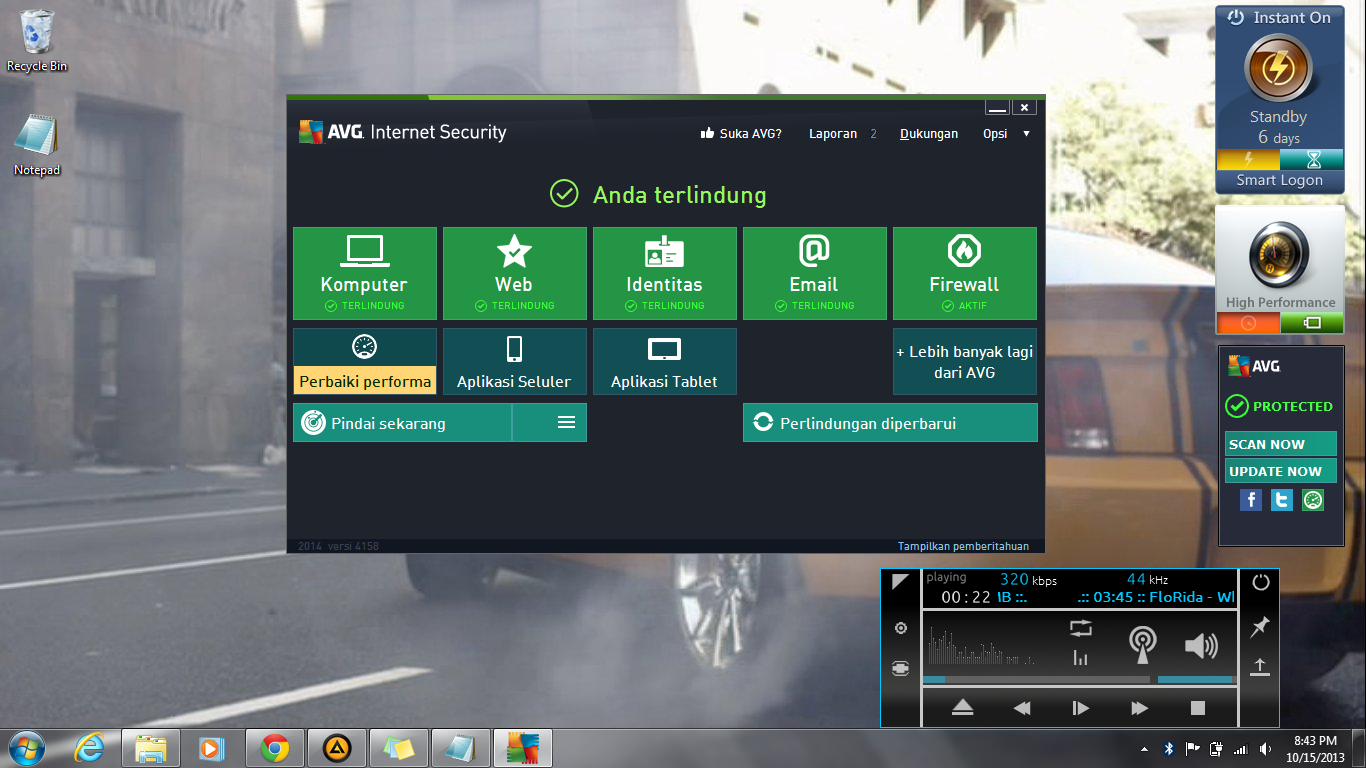This screenshot has height=768, width=1366.
Task: Click the player power icon
Action: (x=1260, y=582)
